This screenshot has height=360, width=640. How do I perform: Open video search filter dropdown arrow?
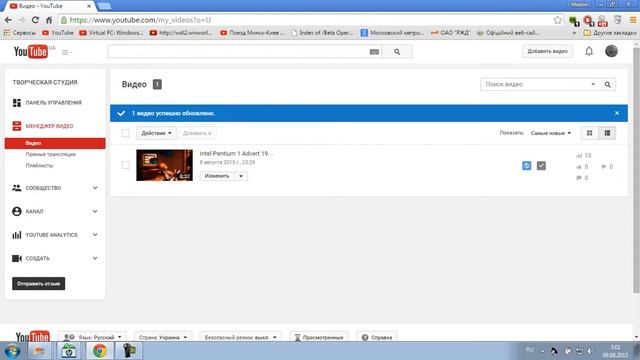coord(593,84)
